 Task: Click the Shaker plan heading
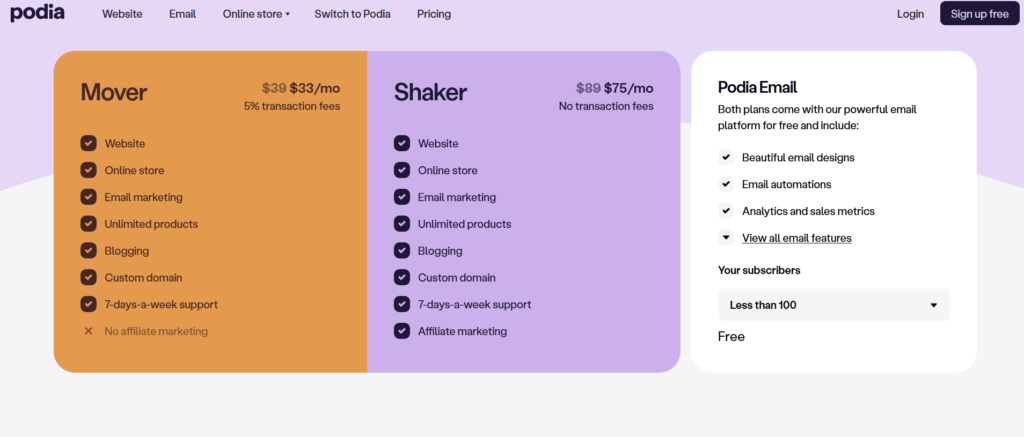point(430,93)
